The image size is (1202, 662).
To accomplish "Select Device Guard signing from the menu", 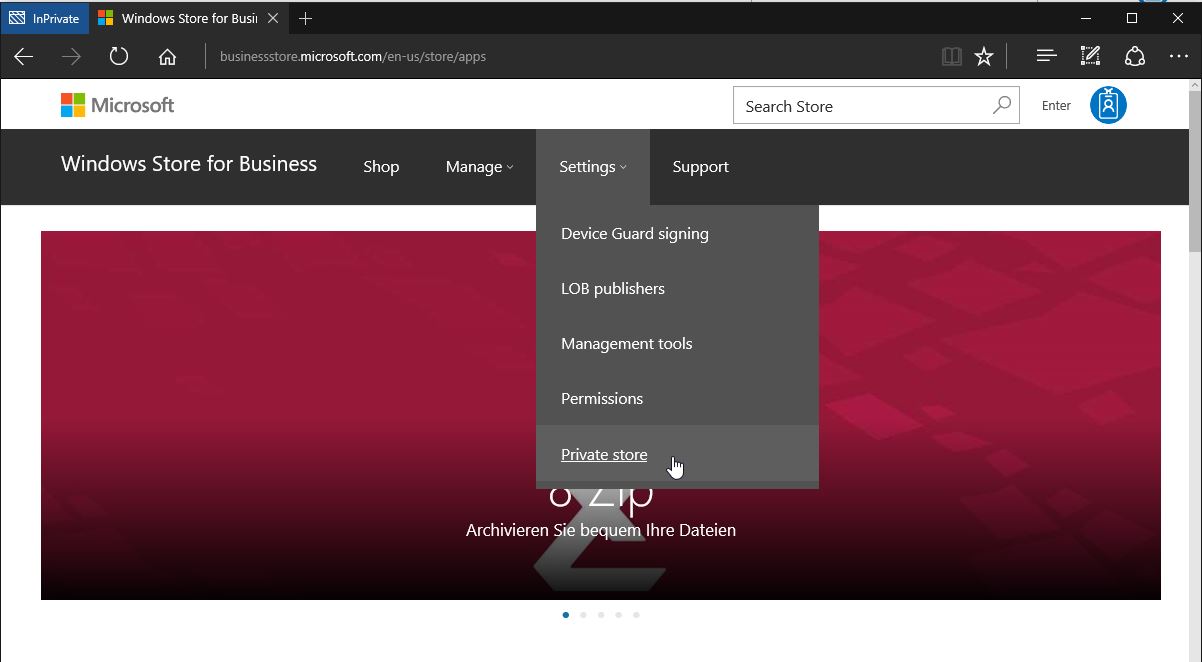I will (634, 233).
